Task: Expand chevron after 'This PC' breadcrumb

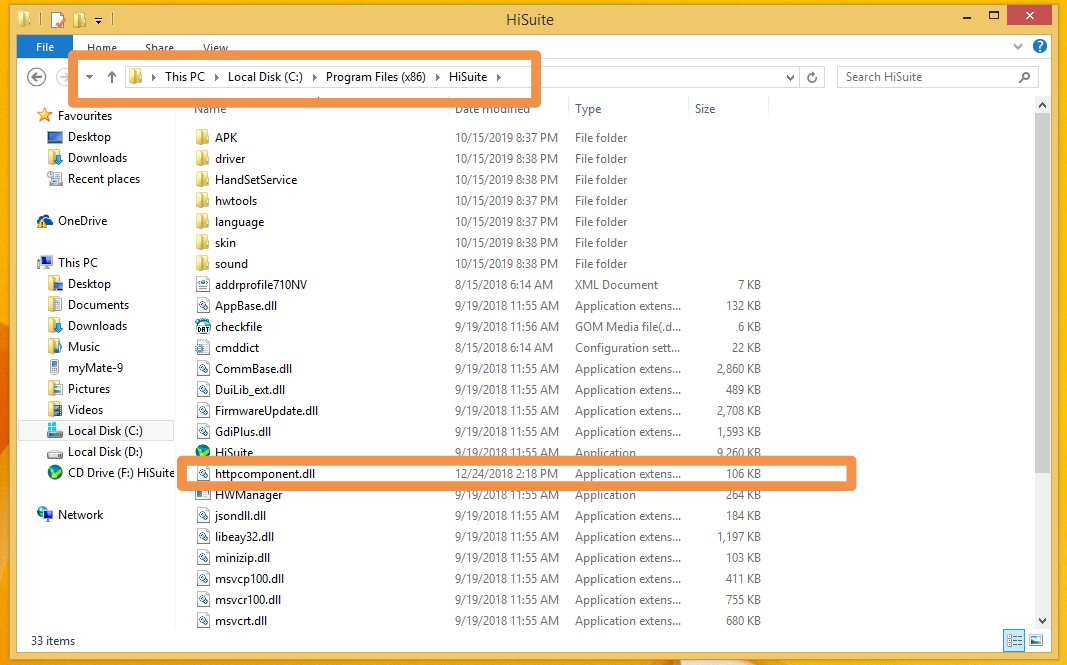Action: (x=216, y=77)
